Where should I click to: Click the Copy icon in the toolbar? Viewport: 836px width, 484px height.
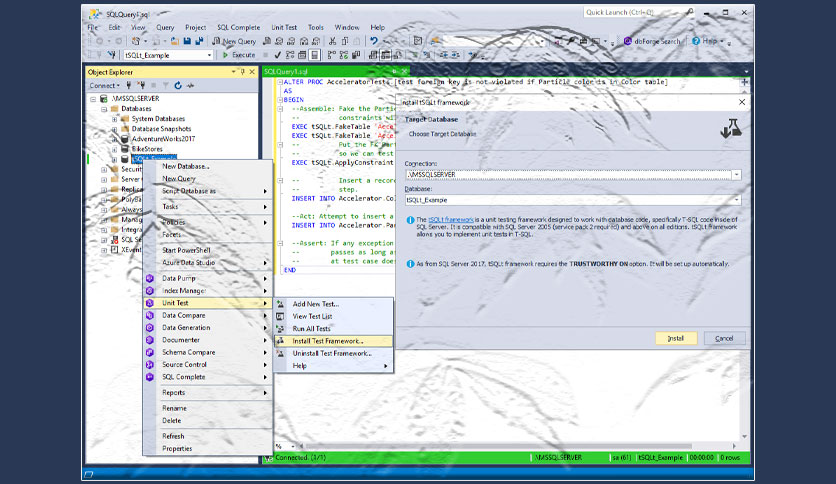pos(344,41)
